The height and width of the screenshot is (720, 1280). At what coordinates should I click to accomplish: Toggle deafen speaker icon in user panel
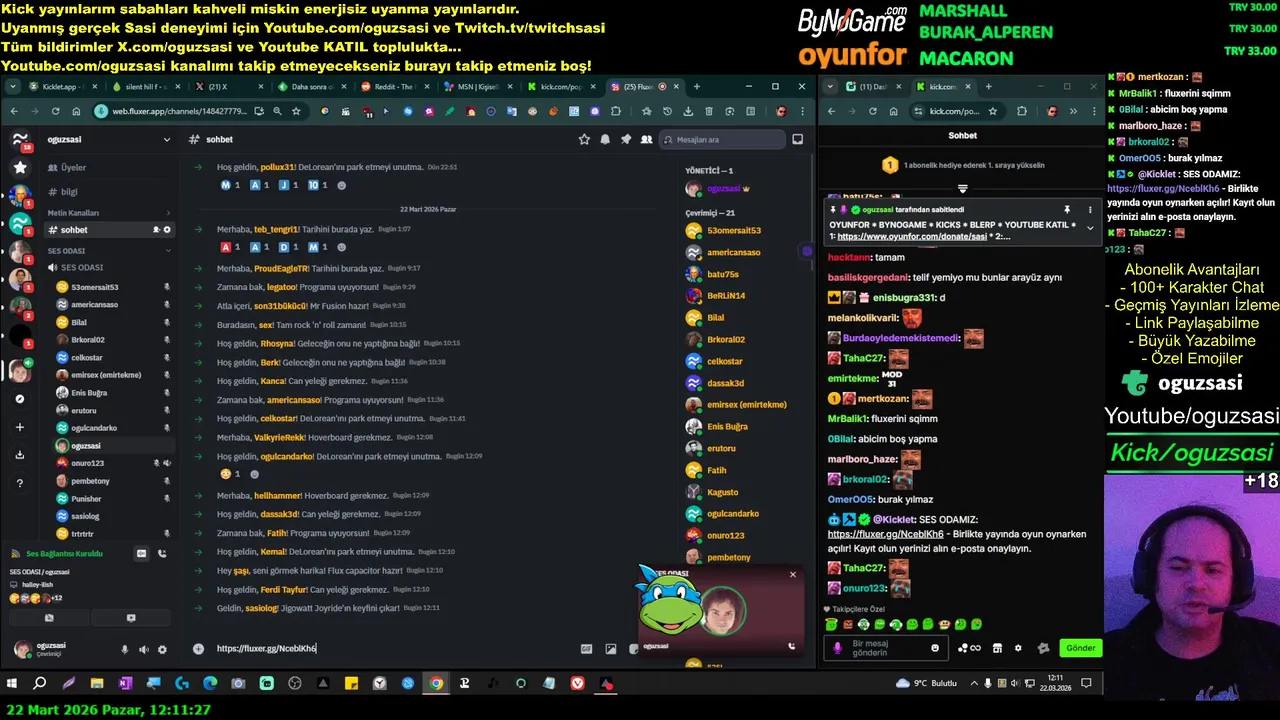click(144, 650)
